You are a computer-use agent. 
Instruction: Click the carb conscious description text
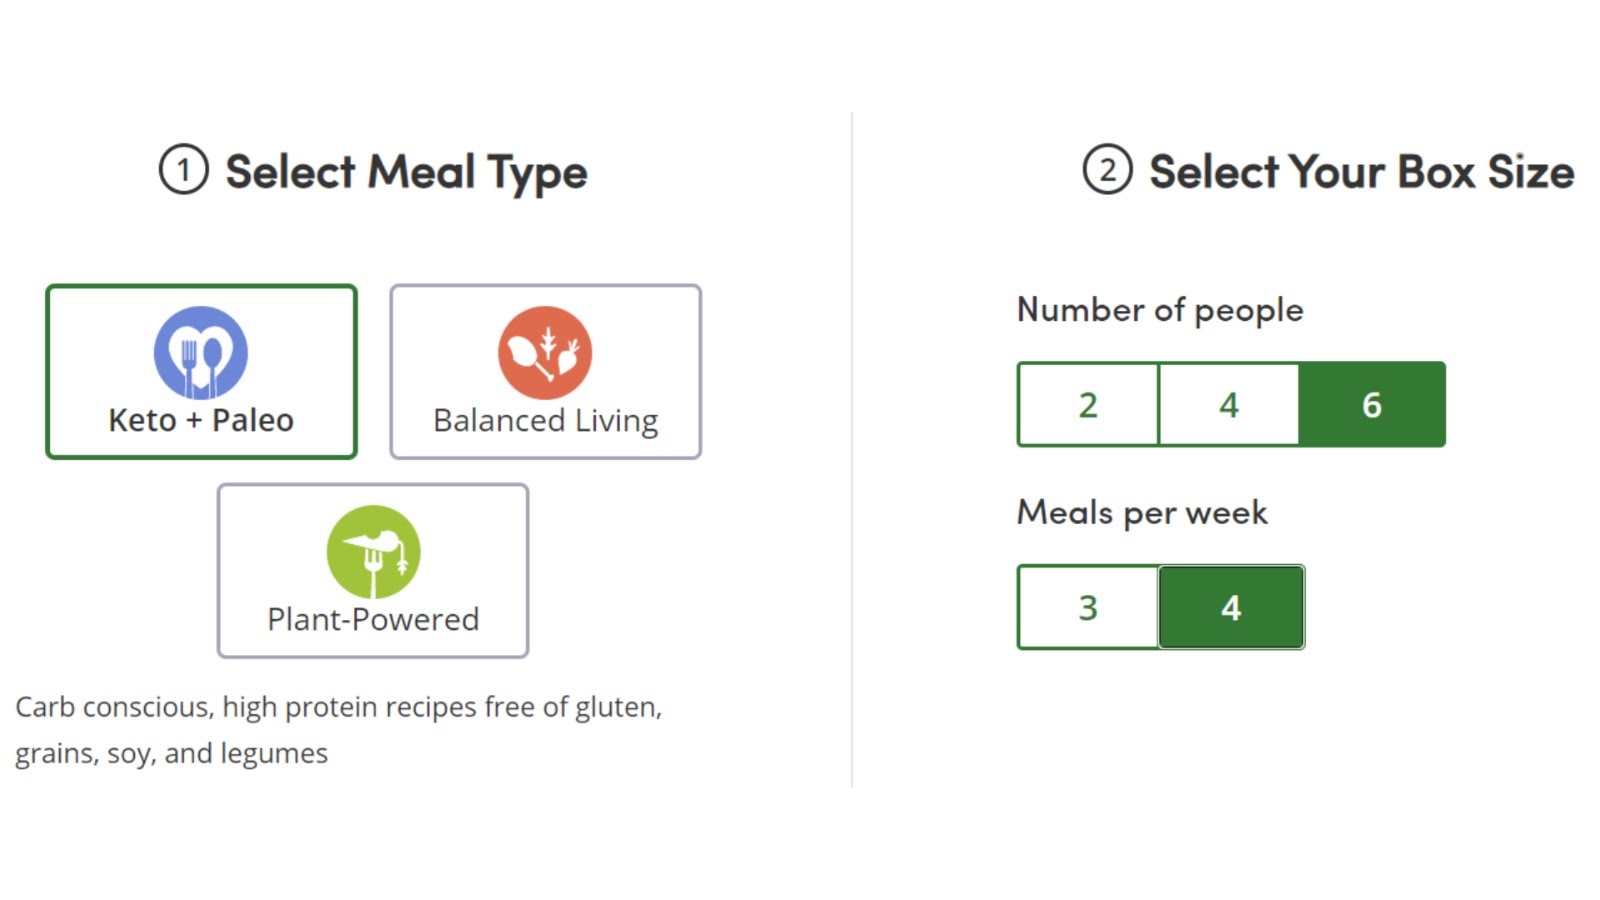coord(338,730)
